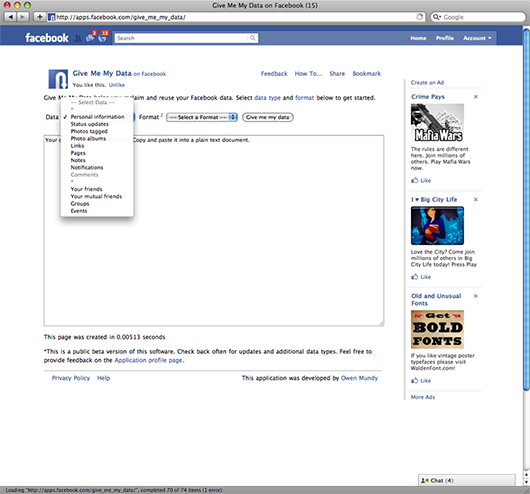Open Facebook friend requests icon
530x494 pixels.
point(78,38)
